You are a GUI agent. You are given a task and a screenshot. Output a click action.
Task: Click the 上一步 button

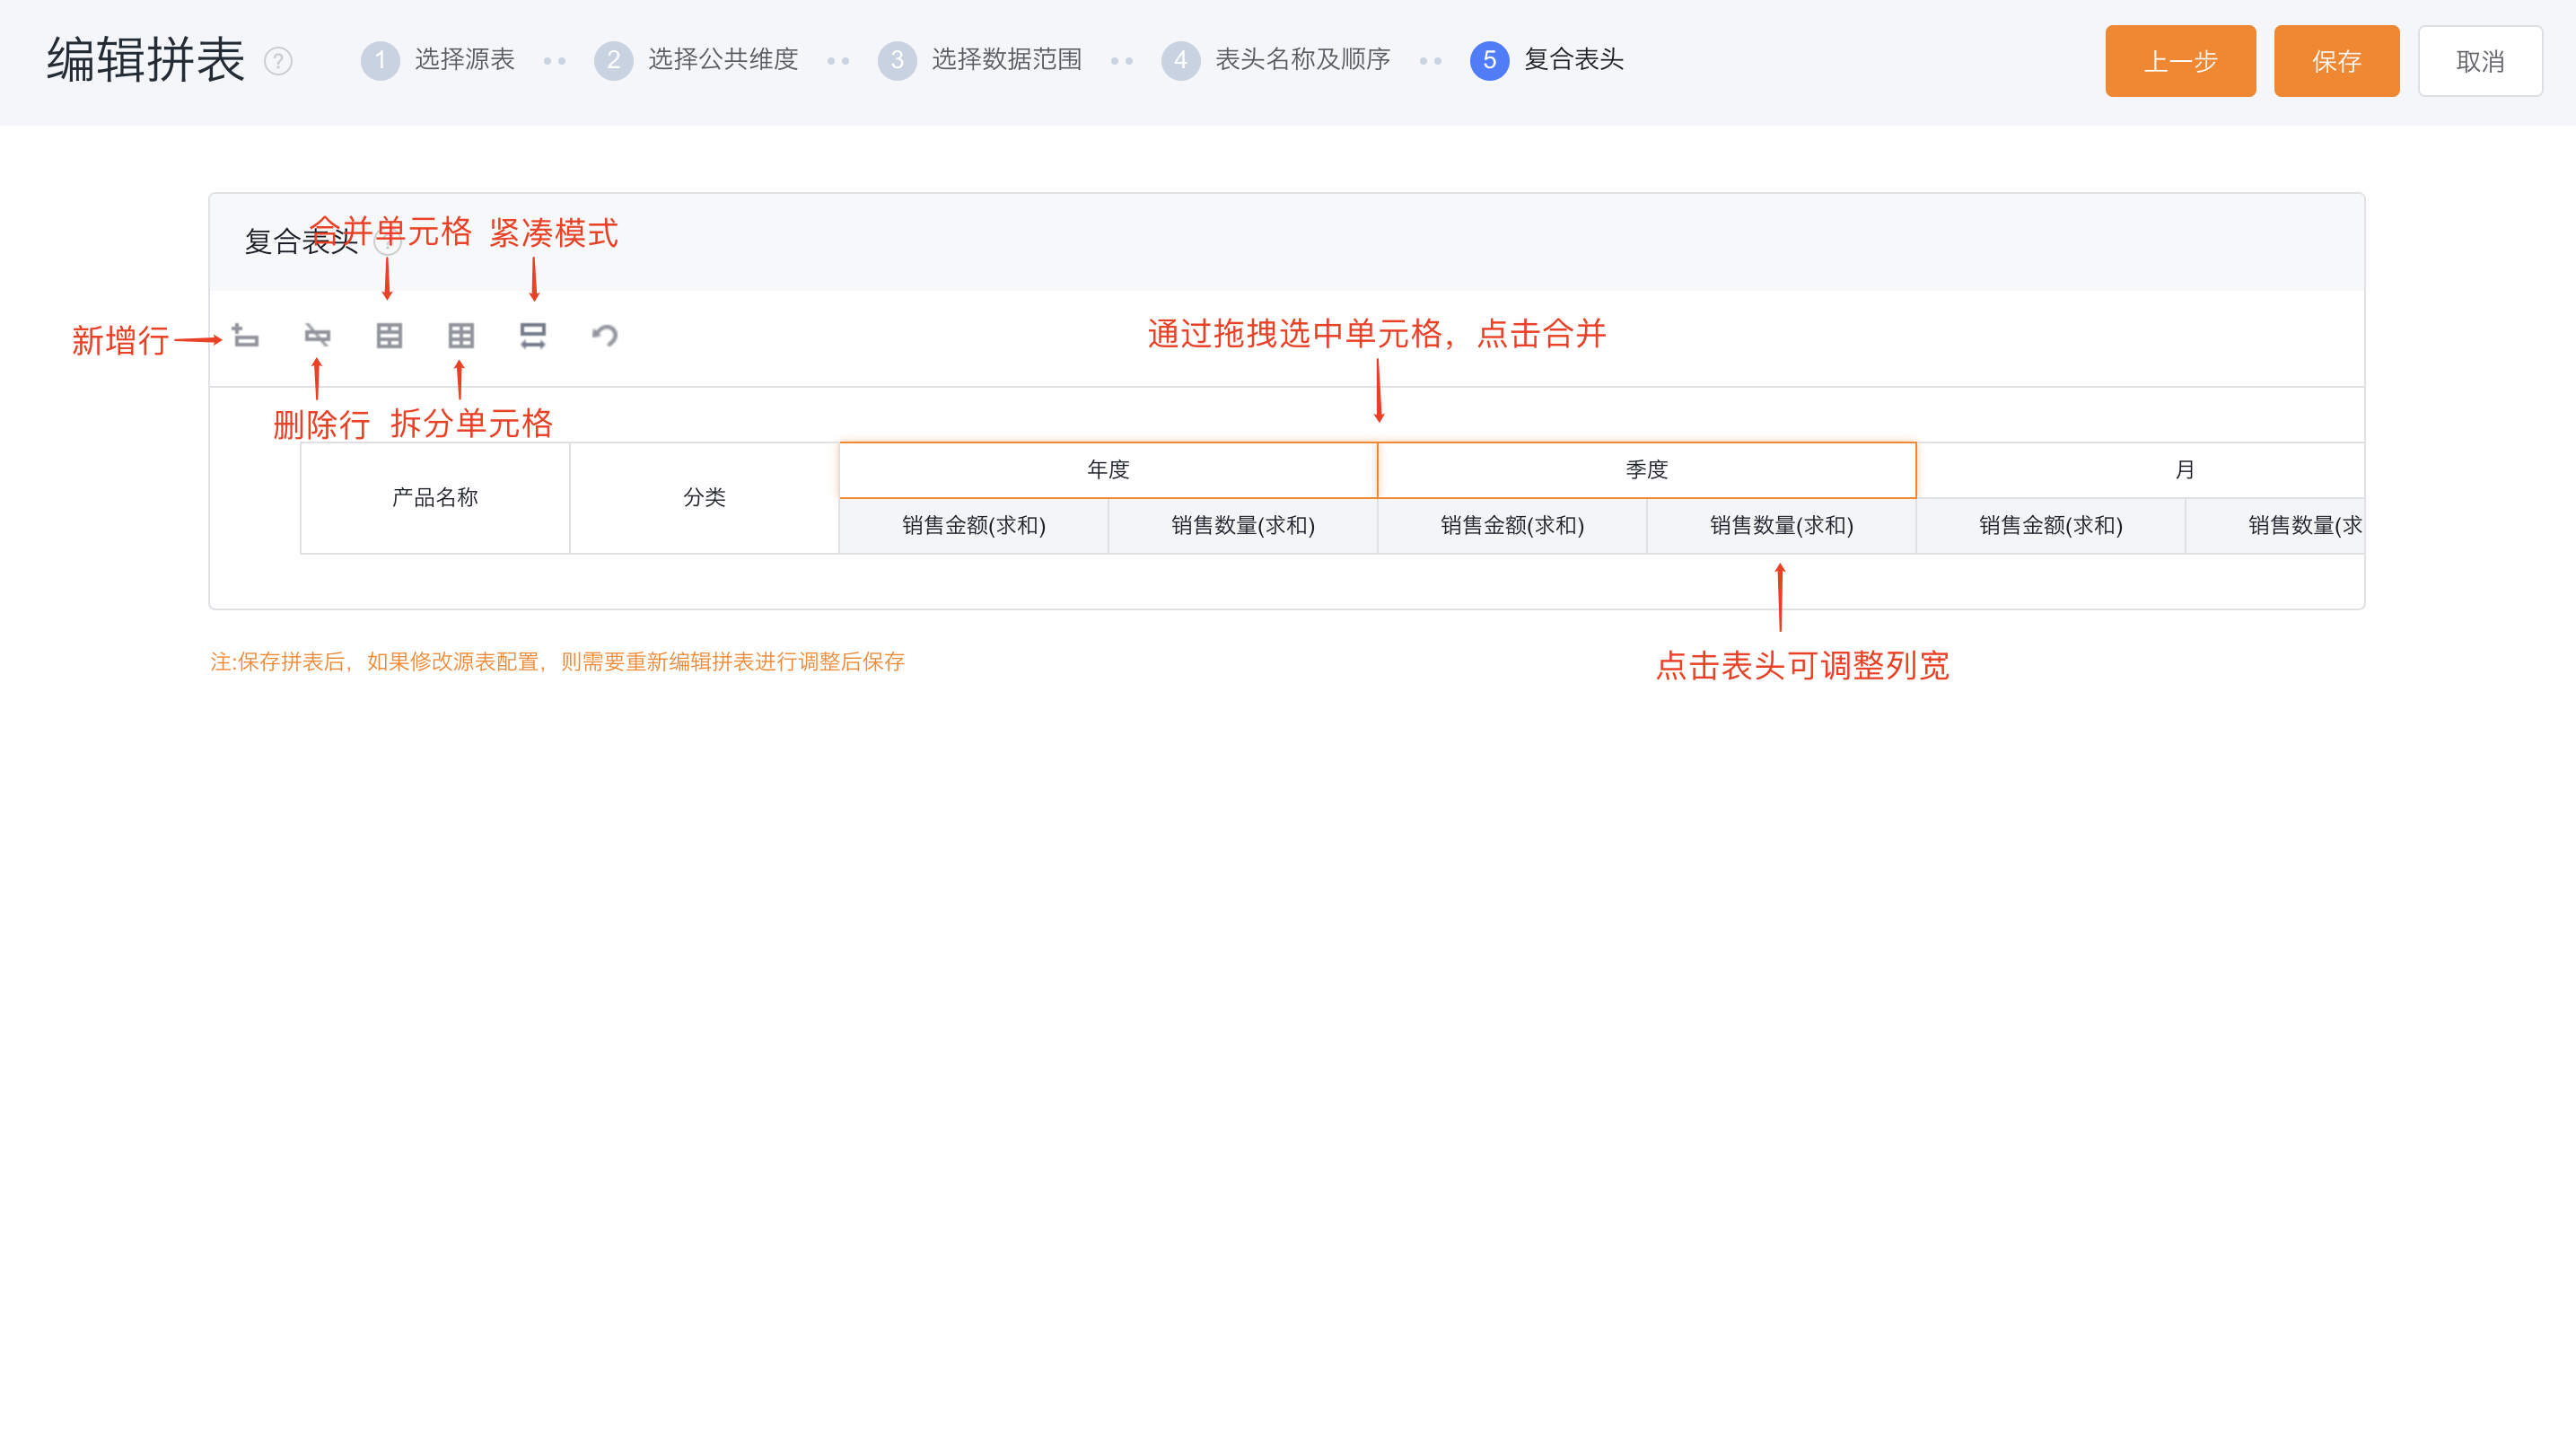tap(2180, 61)
